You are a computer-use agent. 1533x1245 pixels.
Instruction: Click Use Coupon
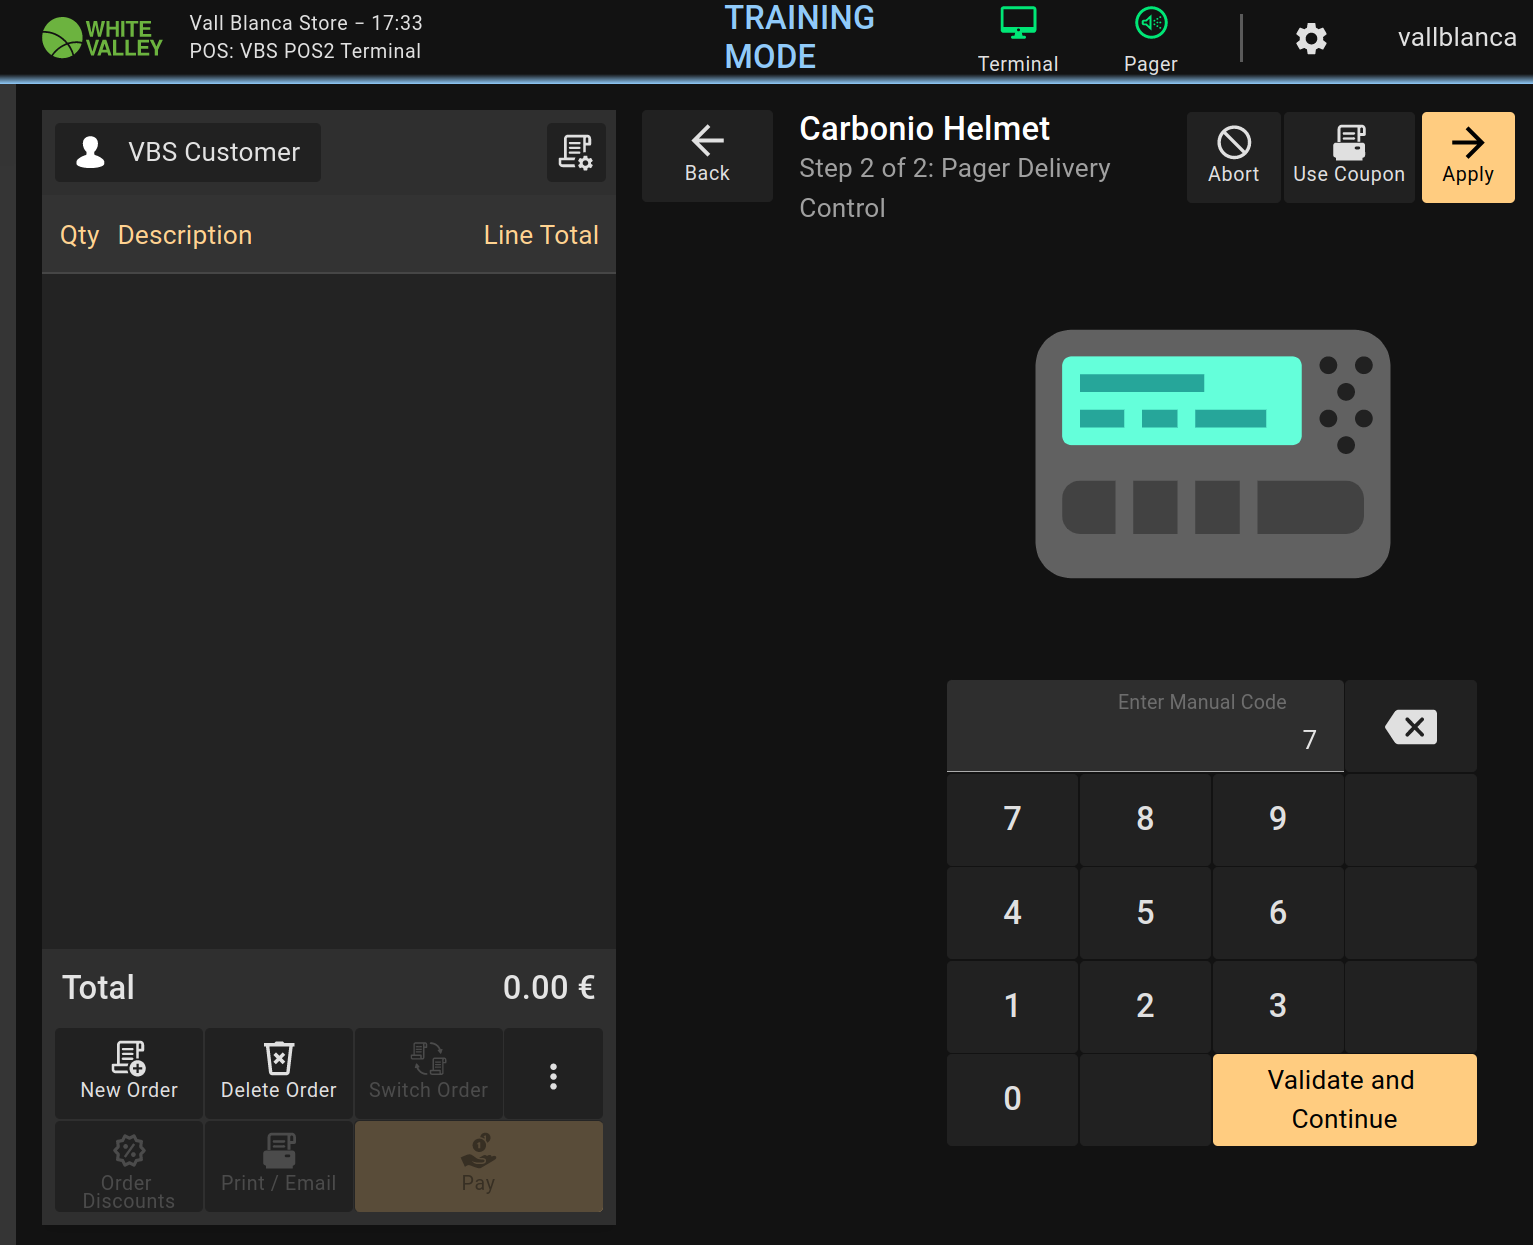click(1349, 157)
